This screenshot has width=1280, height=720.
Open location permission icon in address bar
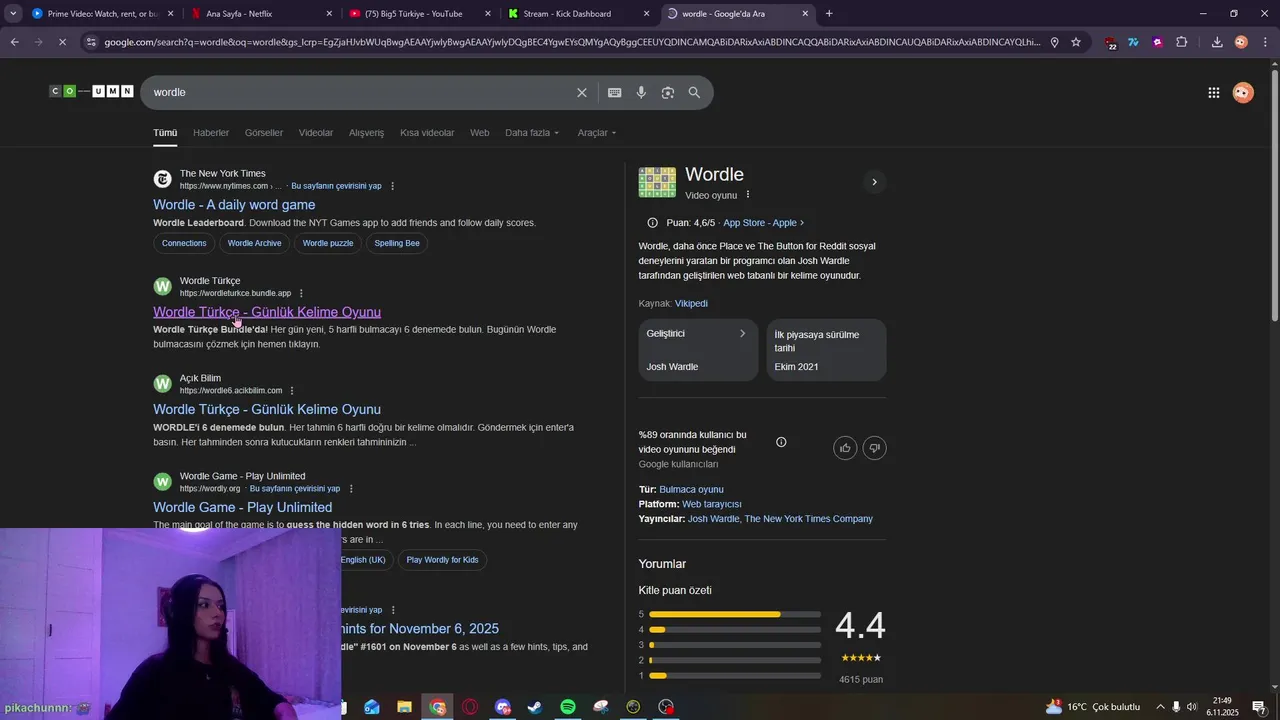pyautogui.click(x=1054, y=42)
